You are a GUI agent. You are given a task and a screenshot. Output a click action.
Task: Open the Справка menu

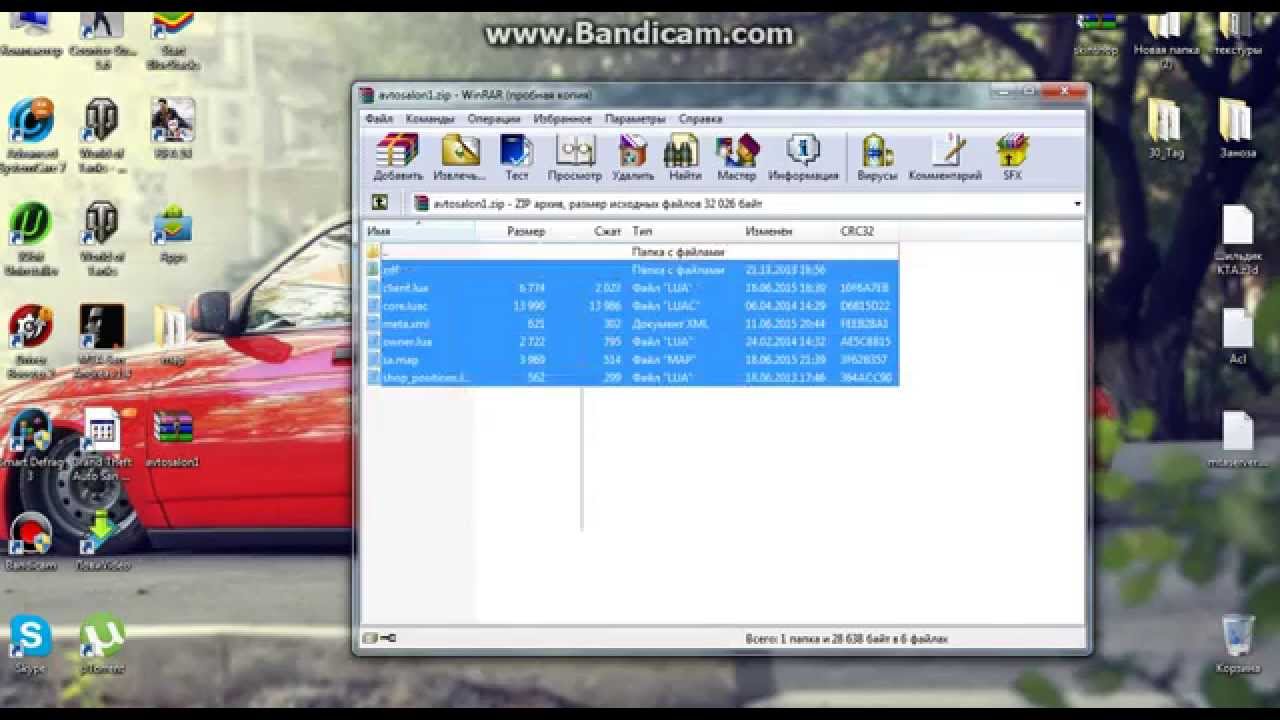pyautogui.click(x=700, y=119)
